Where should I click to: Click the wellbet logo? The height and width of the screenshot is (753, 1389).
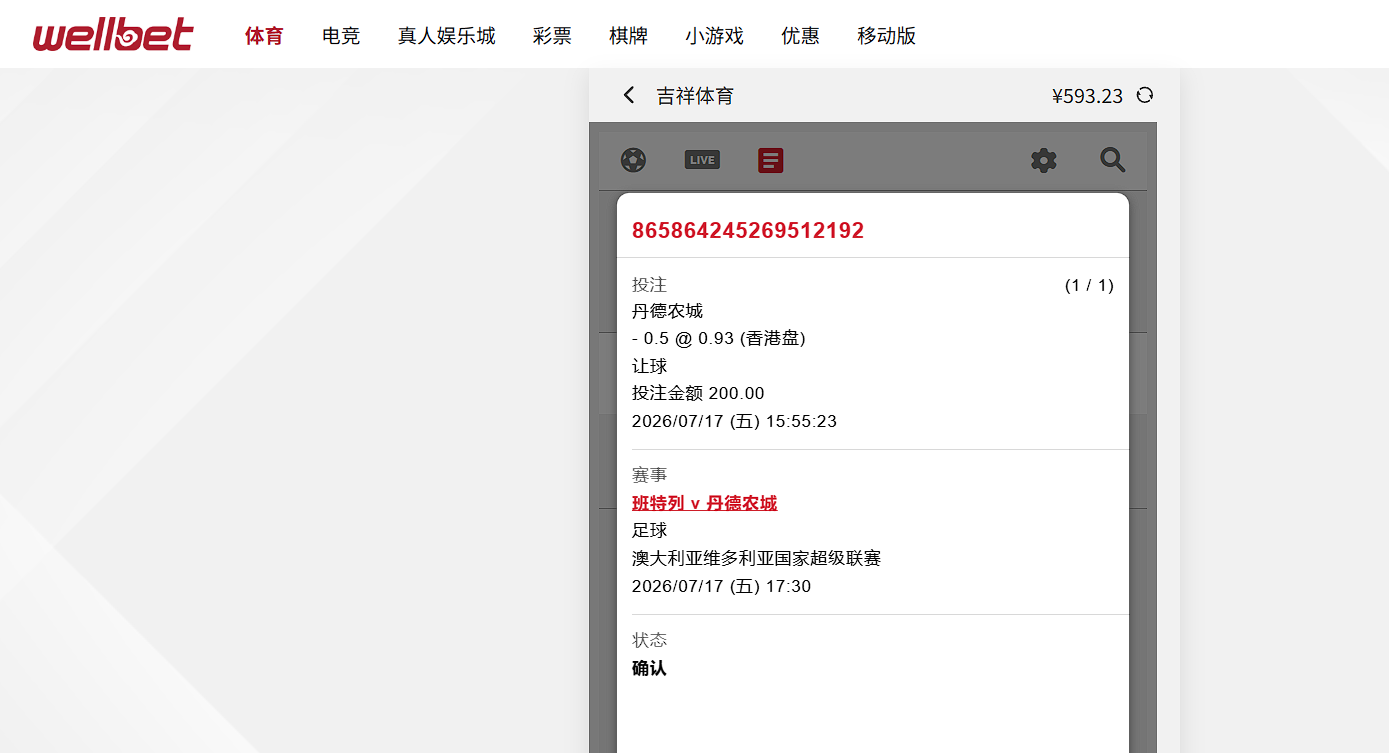[113, 35]
